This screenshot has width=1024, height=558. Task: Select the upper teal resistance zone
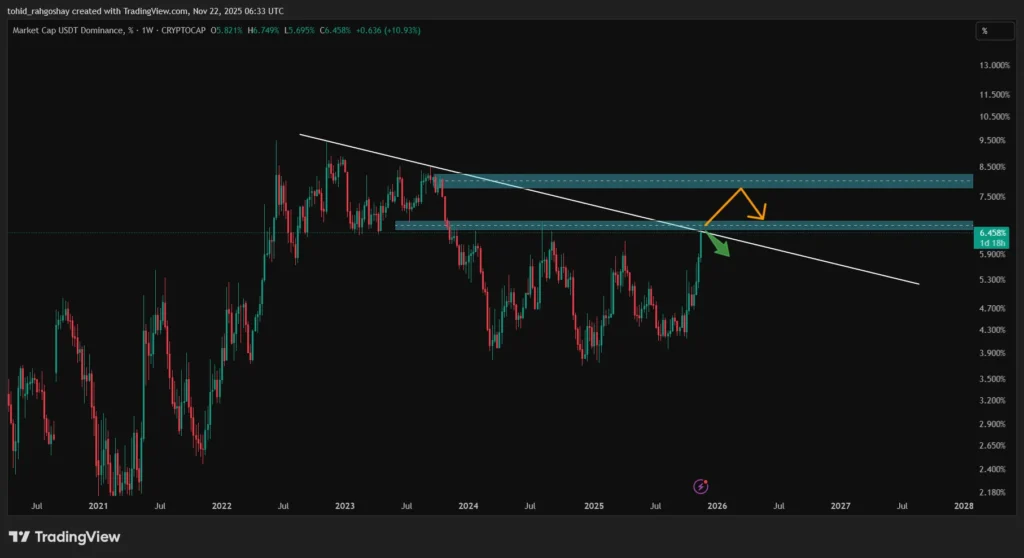pos(700,181)
